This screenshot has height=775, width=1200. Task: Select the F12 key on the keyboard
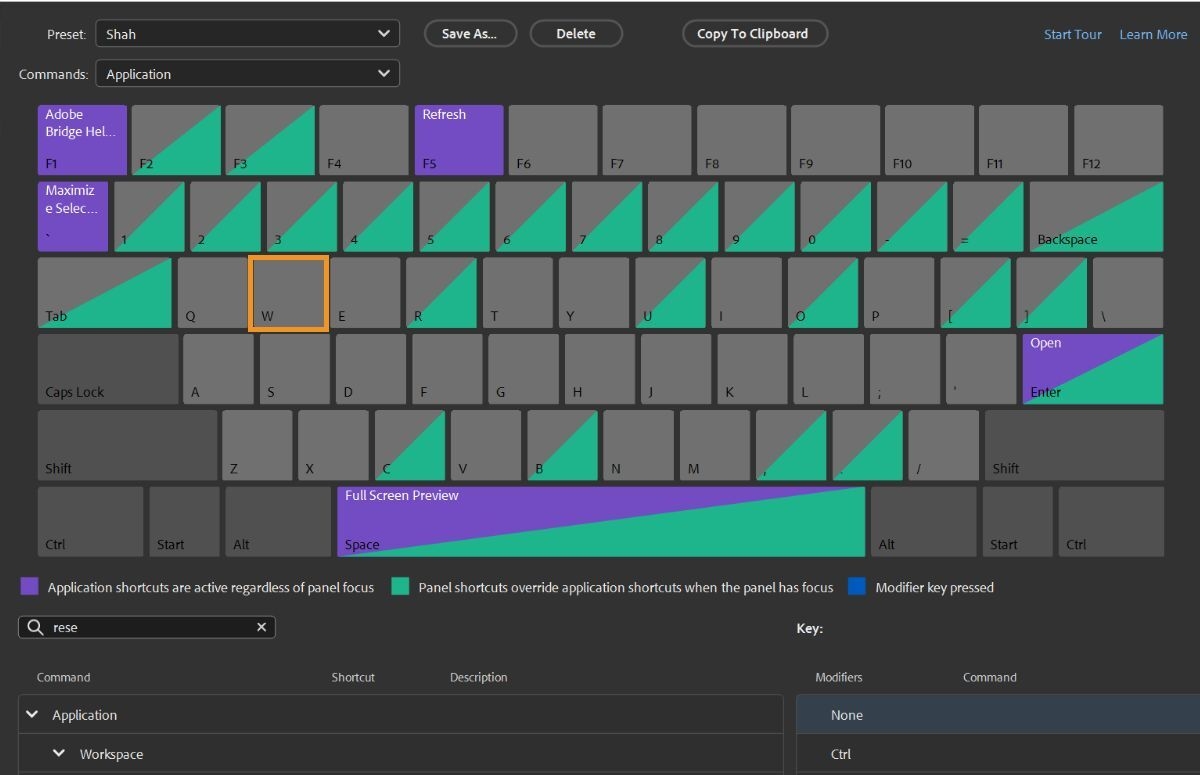(1118, 139)
